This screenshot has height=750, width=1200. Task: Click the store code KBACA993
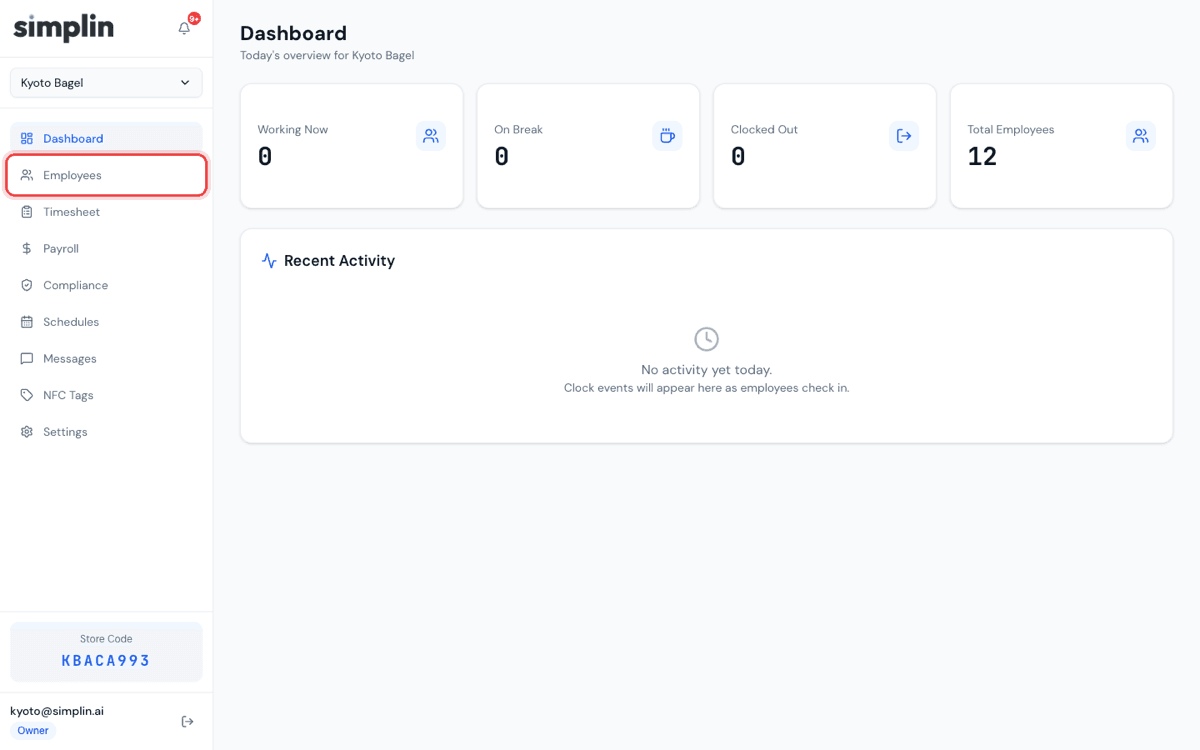tap(106, 661)
